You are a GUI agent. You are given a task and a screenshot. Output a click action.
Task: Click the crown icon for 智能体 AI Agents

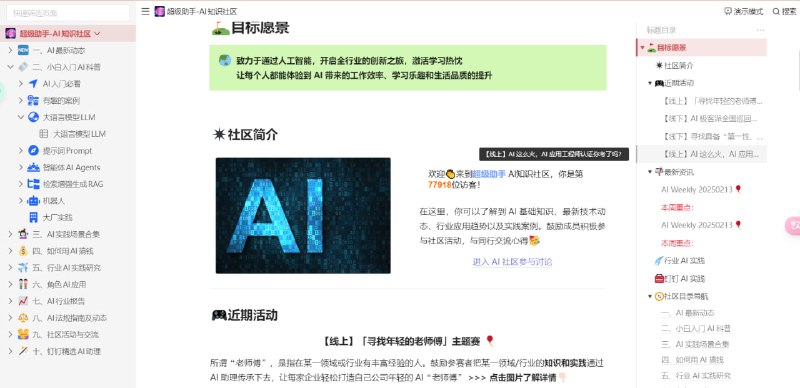(x=33, y=167)
